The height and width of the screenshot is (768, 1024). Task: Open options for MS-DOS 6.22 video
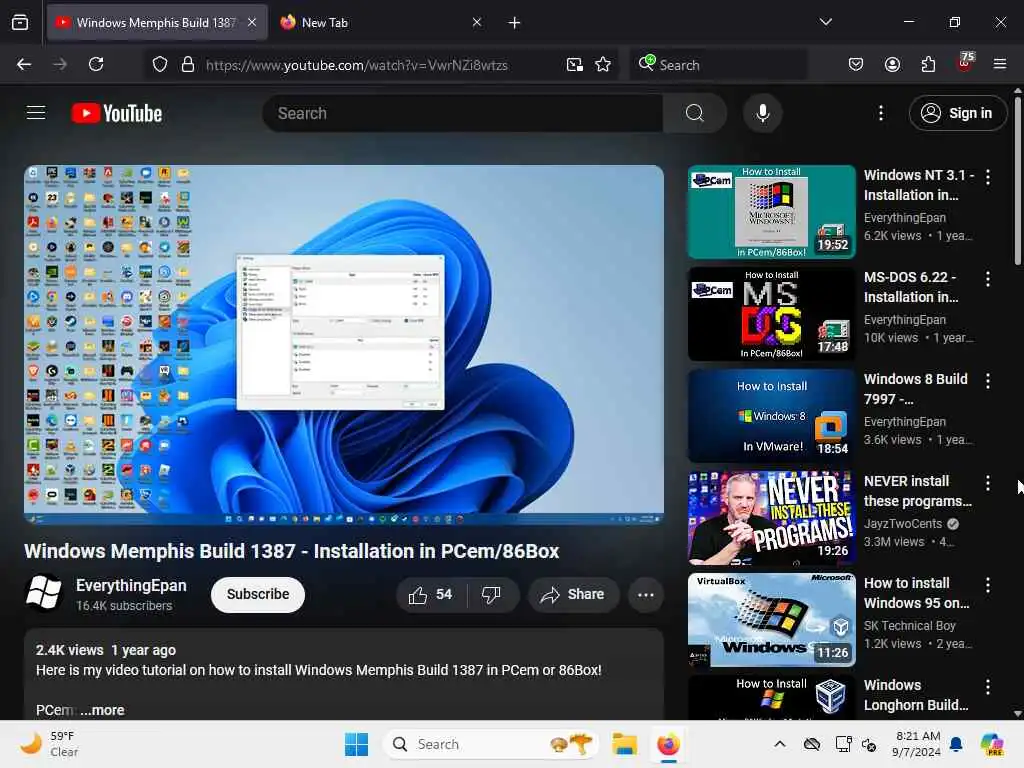click(x=987, y=279)
